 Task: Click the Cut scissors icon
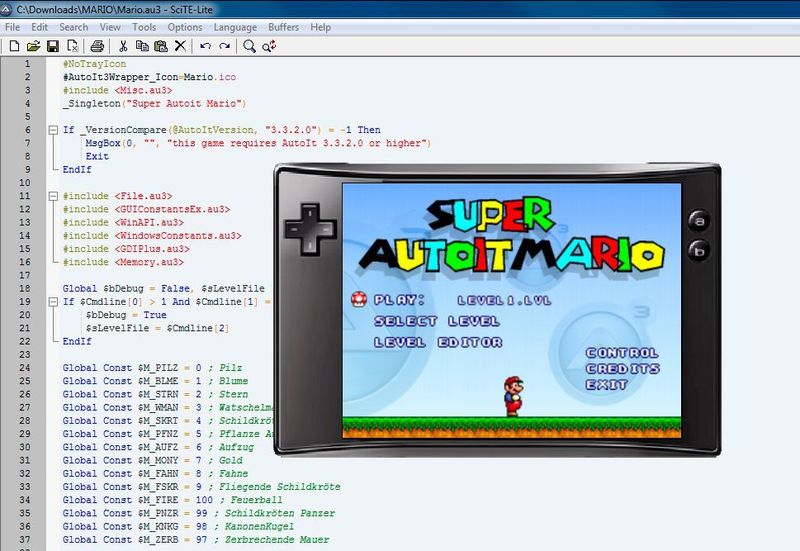click(123, 46)
